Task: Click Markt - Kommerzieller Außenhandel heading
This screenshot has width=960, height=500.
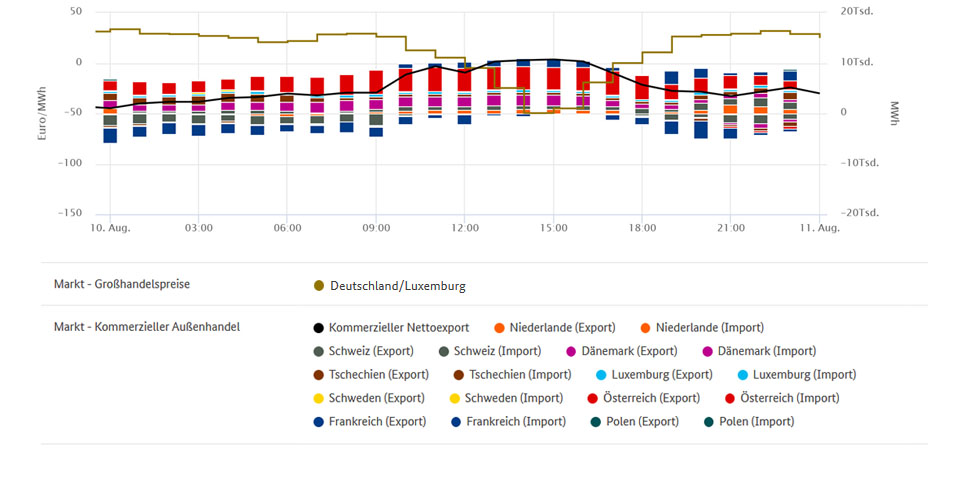Action: 147,327
